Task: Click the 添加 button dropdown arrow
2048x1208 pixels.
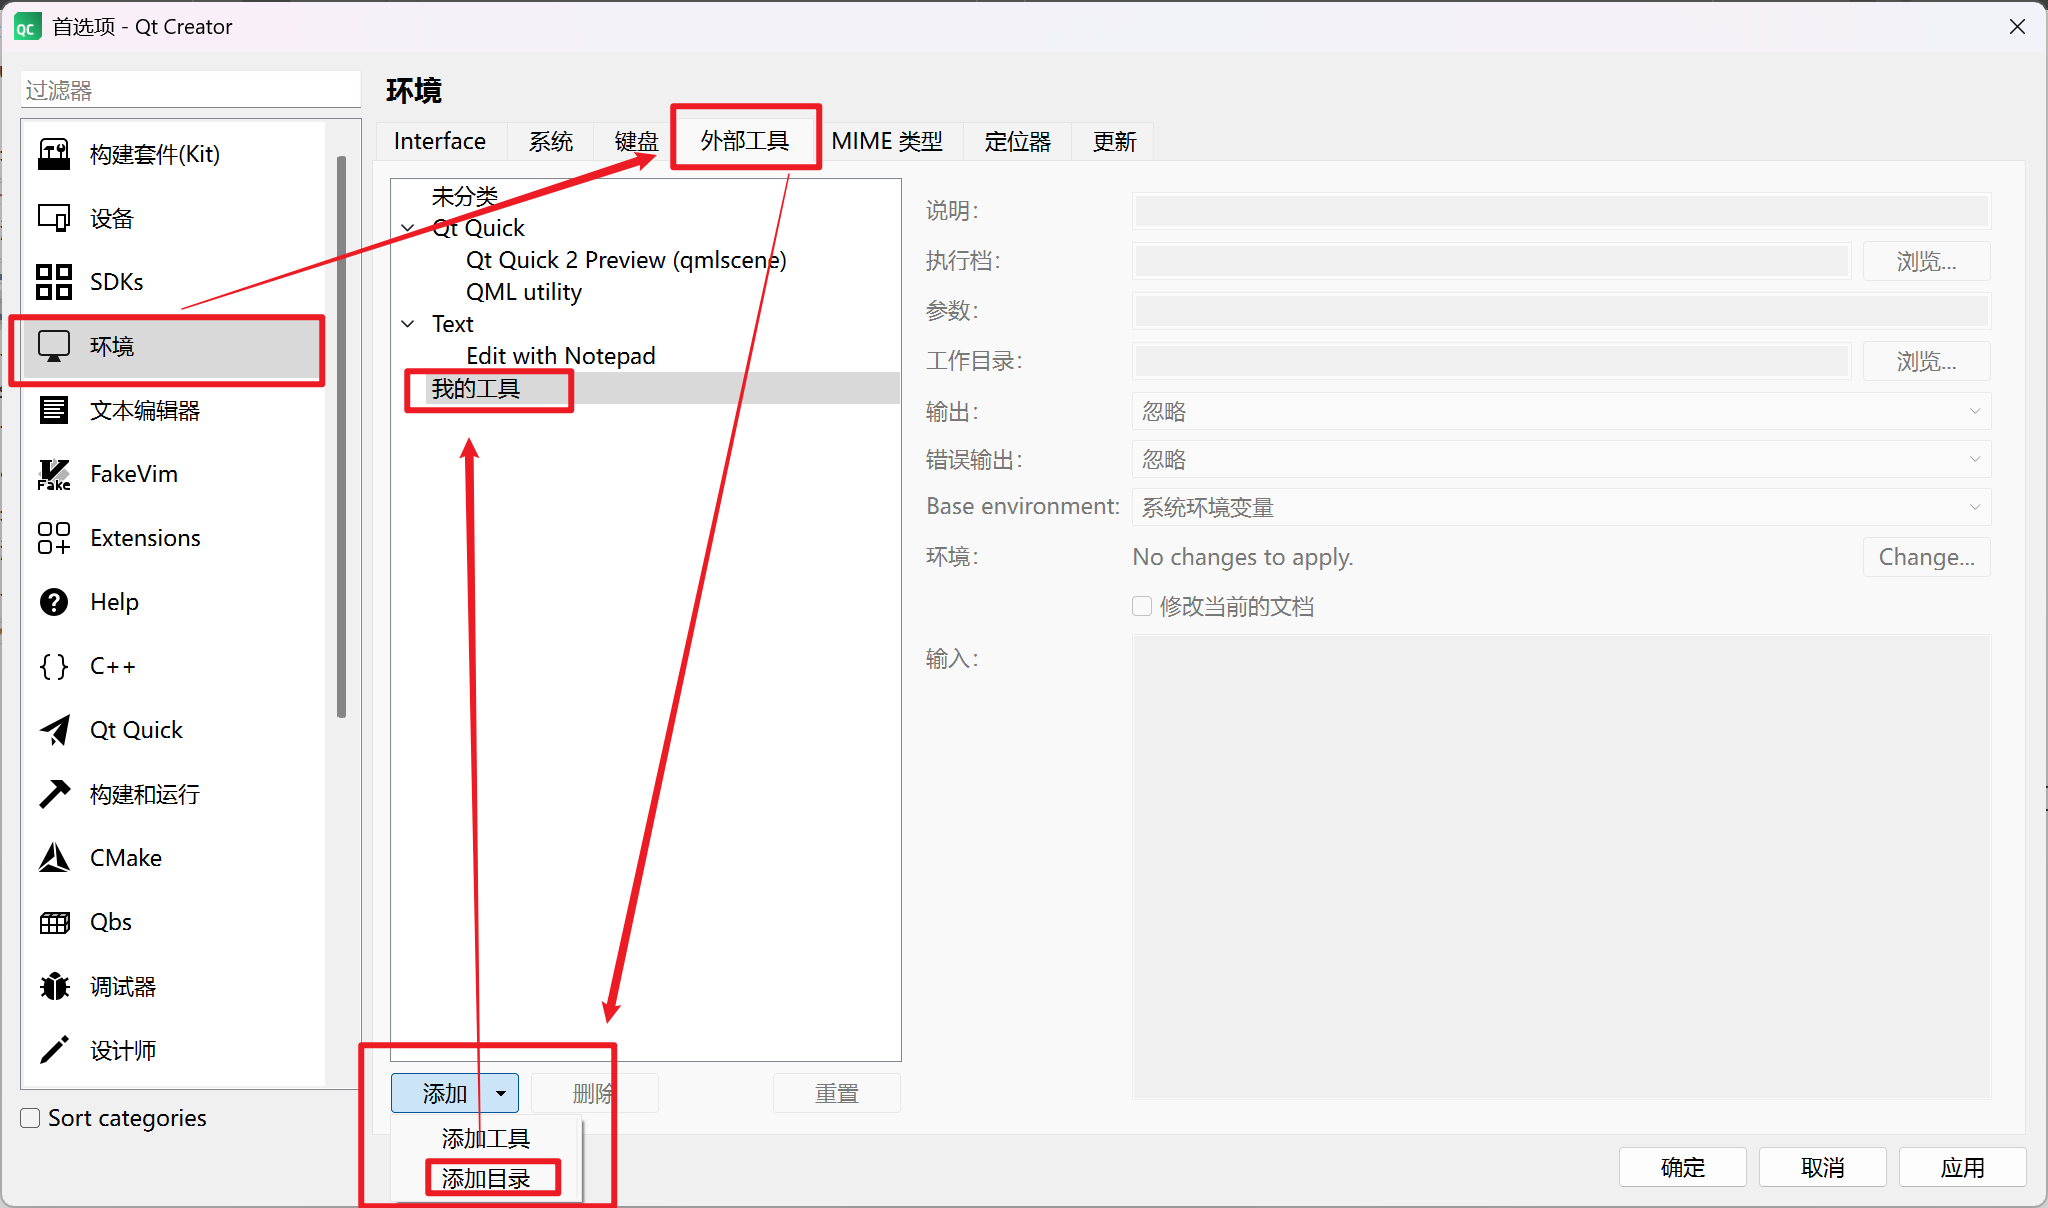Action: 501,1093
